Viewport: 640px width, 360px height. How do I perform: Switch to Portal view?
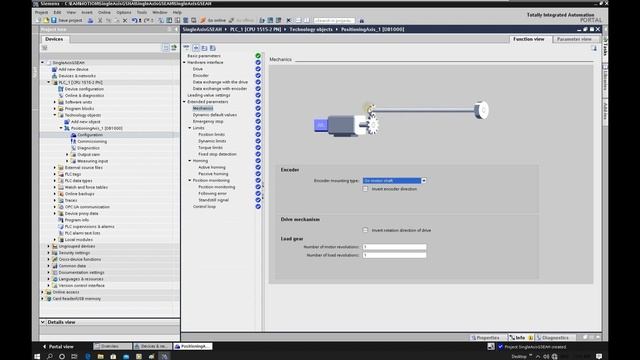point(58,347)
